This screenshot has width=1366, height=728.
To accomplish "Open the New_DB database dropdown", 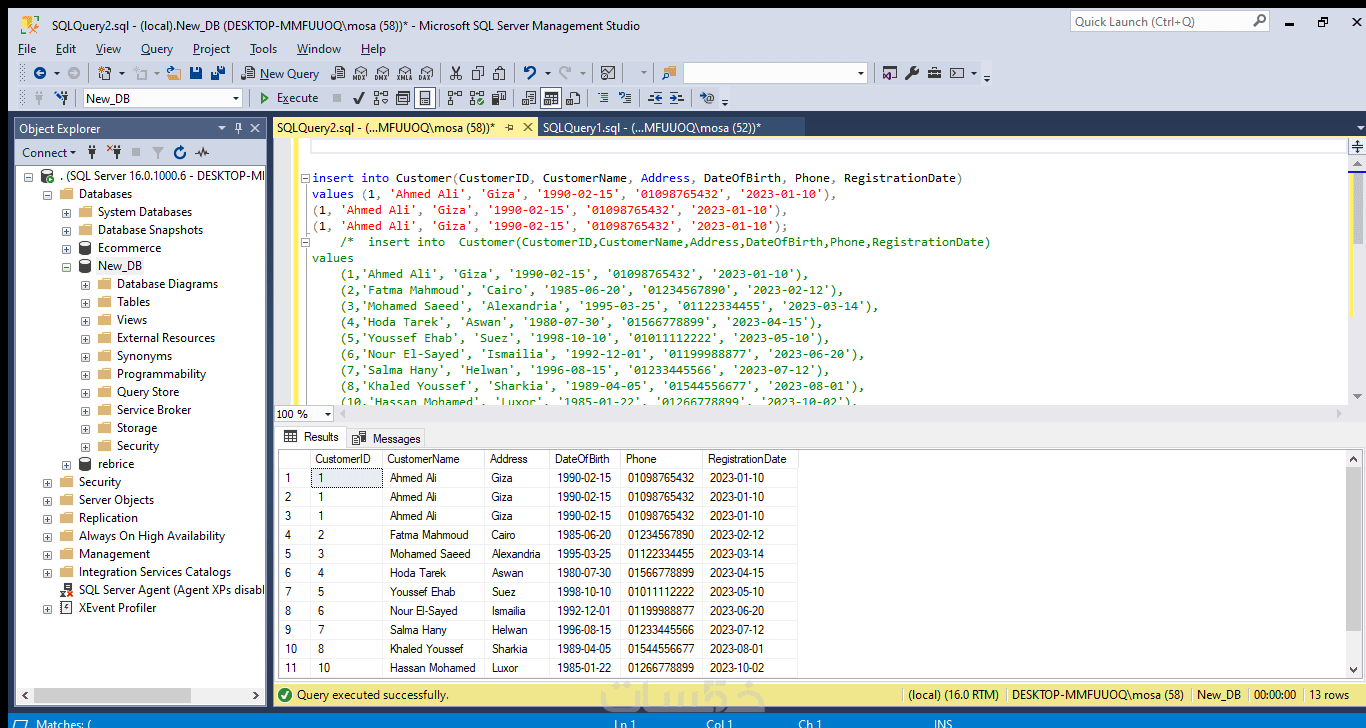I will (237, 98).
